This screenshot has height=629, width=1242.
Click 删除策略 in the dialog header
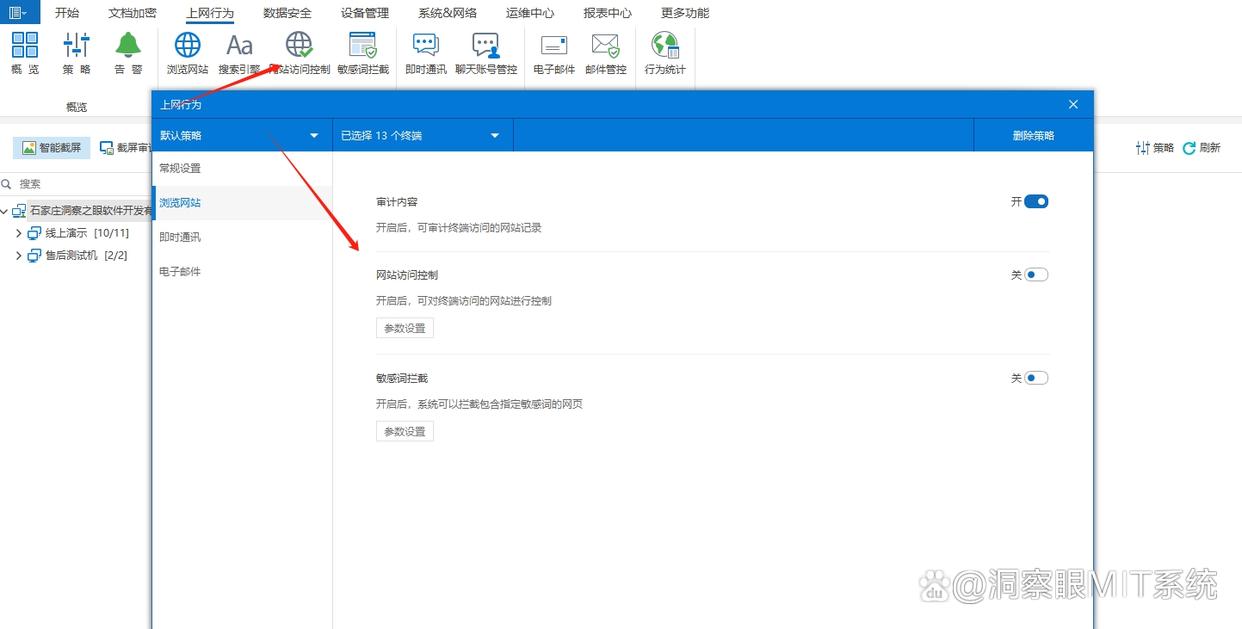pyautogui.click(x=1033, y=134)
